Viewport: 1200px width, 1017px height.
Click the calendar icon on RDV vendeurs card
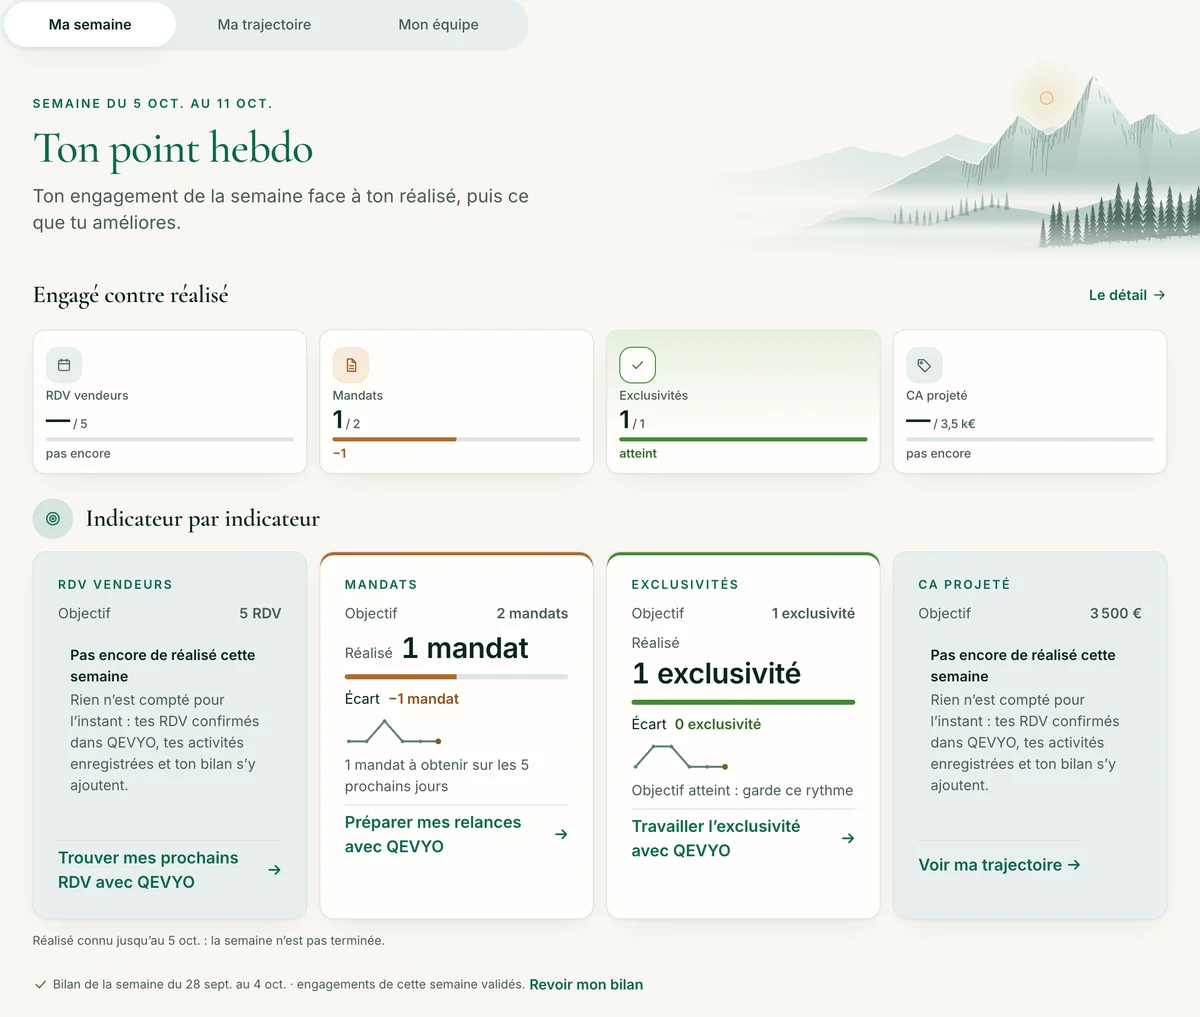pos(64,365)
